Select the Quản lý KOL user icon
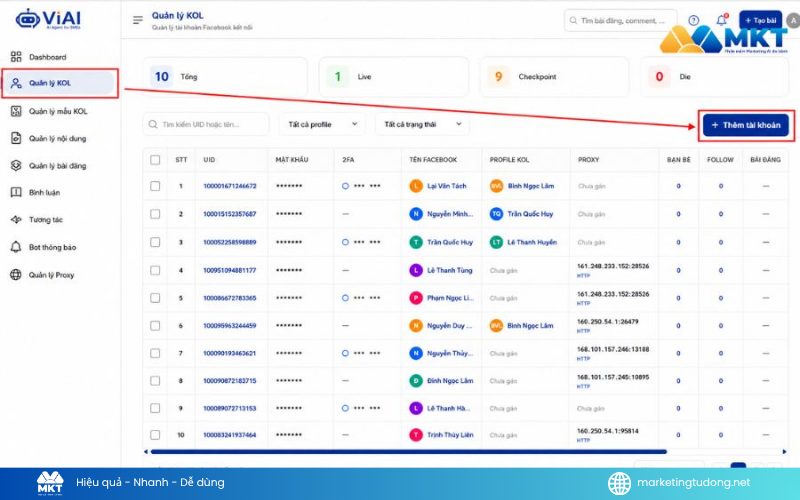The width and height of the screenshot is (800, 500). 16,83
